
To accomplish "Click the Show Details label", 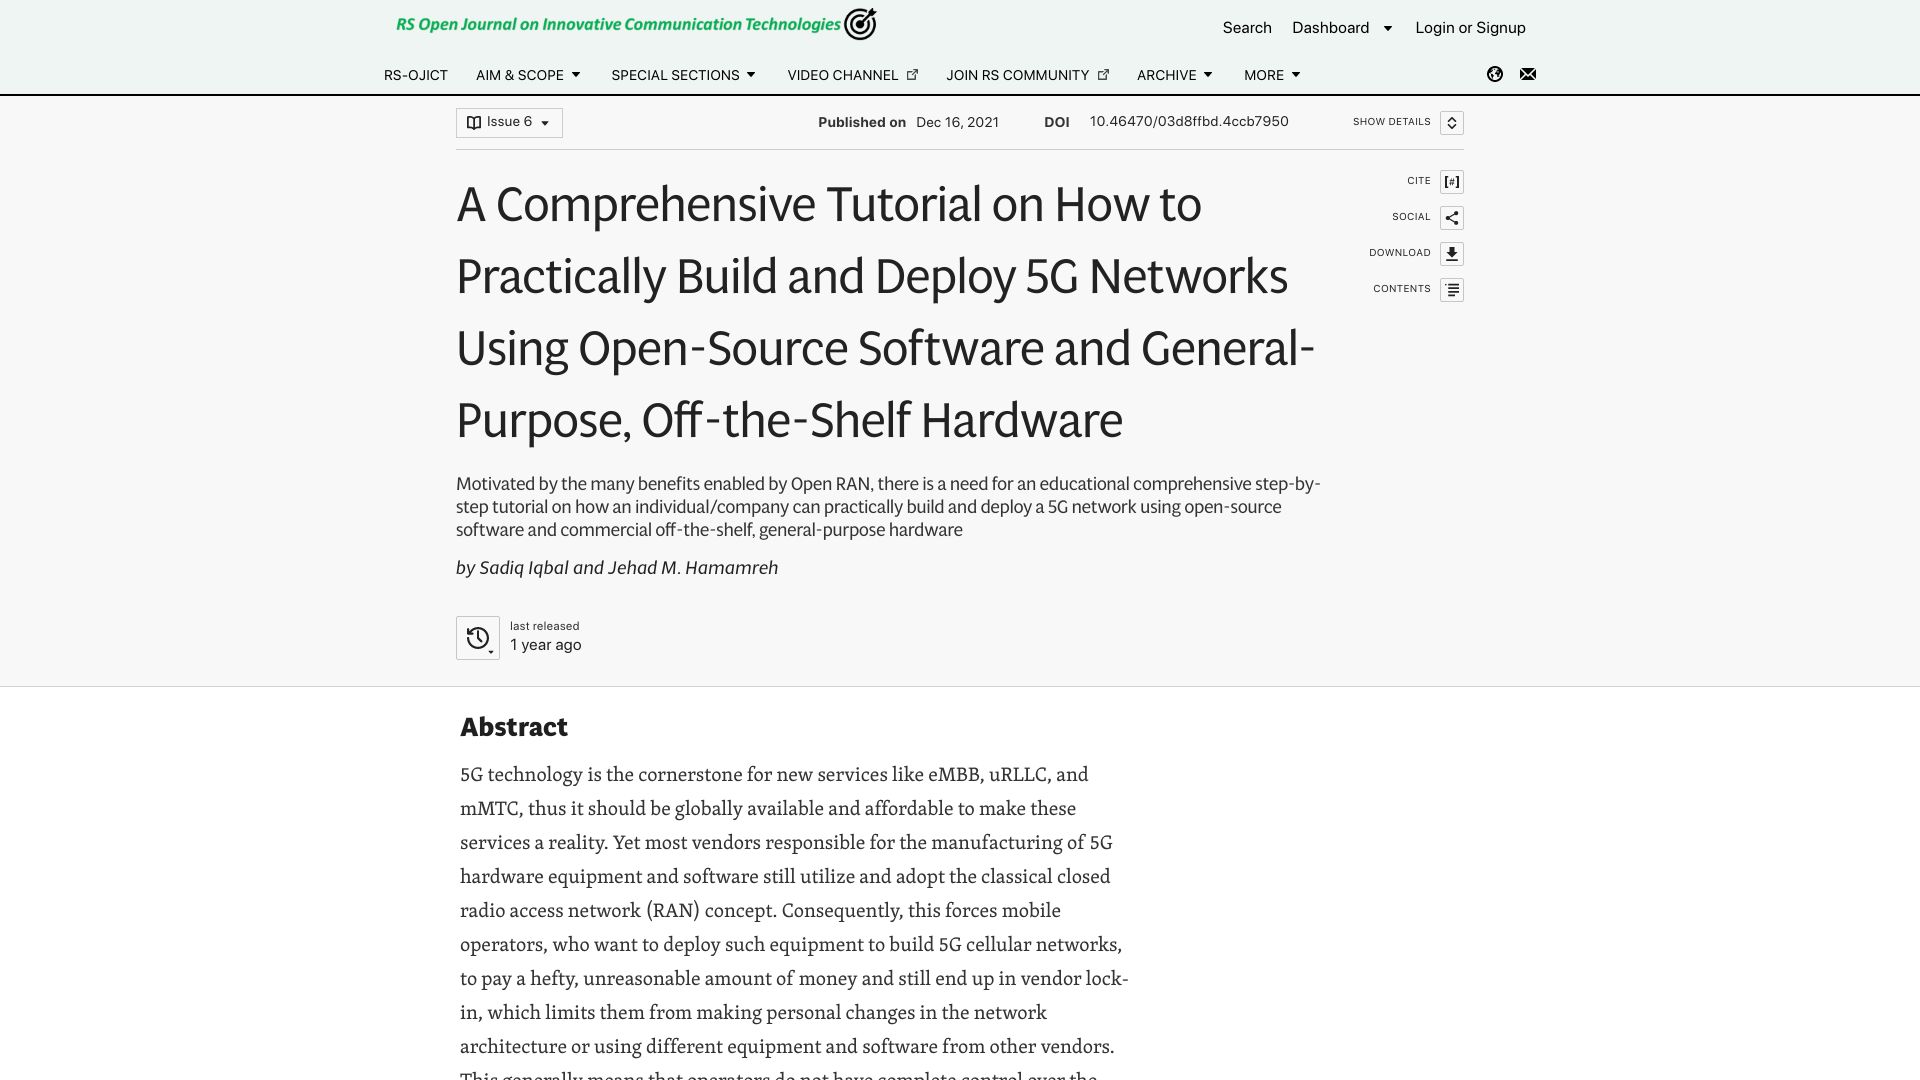I will click(1392, 122).
